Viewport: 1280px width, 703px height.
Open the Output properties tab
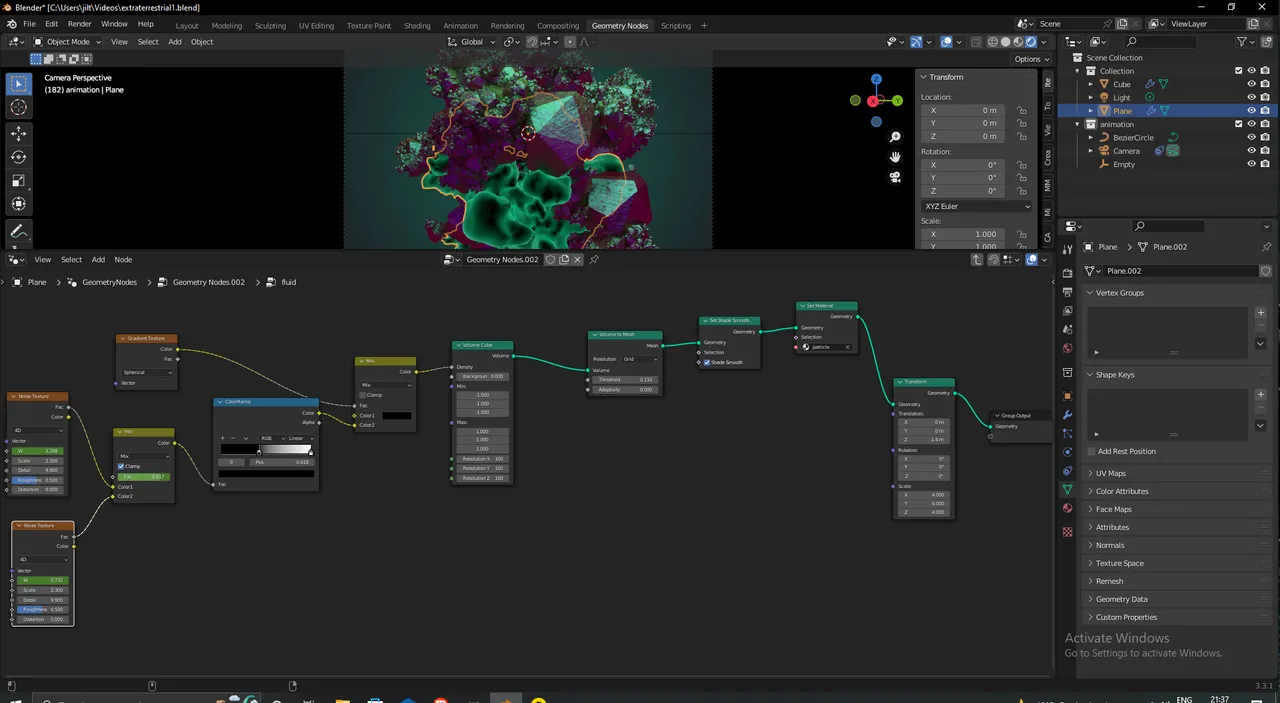coord(1068,292)
